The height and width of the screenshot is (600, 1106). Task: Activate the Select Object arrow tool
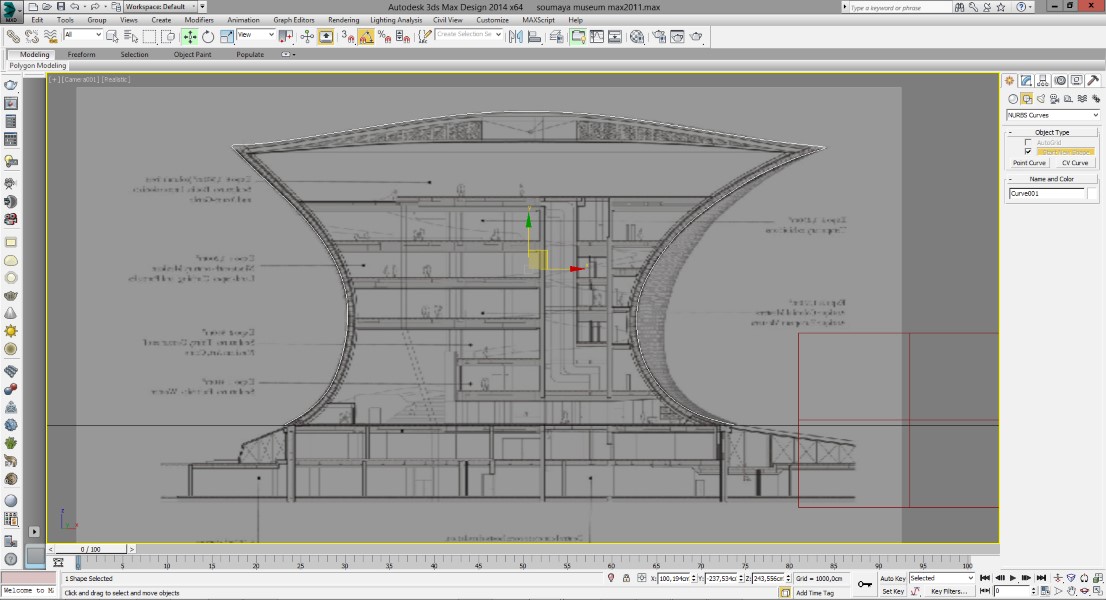(112, 37)
